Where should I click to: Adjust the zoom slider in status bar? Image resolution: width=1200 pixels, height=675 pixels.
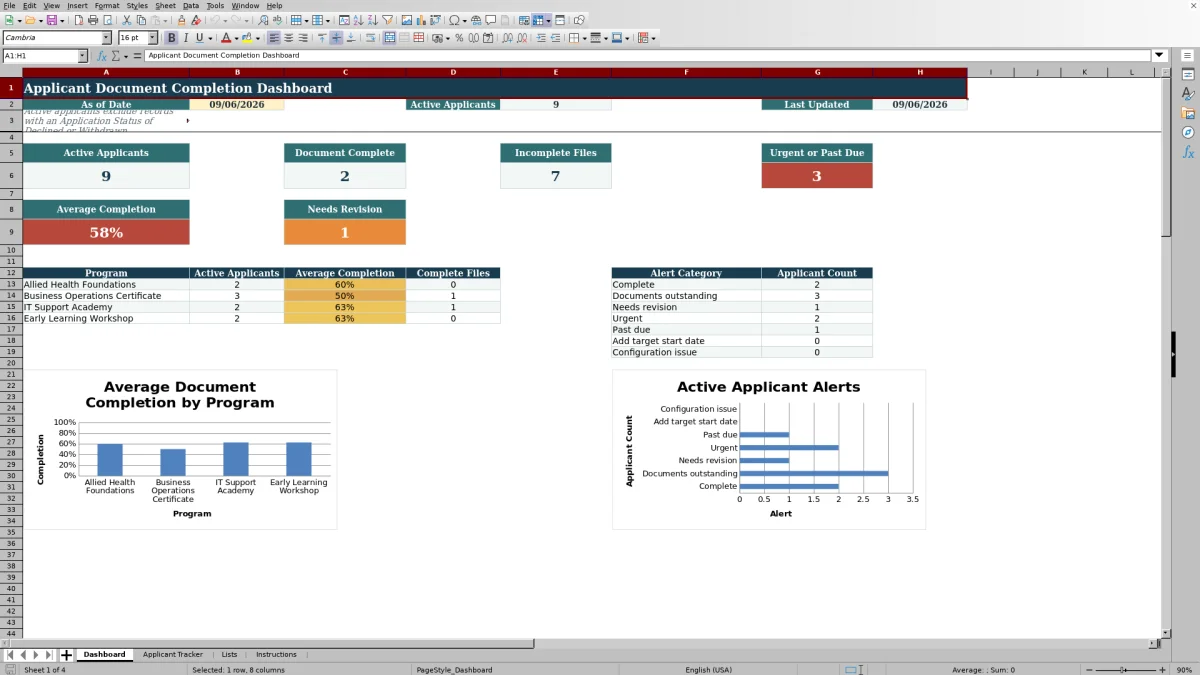tap(1124, 670)
